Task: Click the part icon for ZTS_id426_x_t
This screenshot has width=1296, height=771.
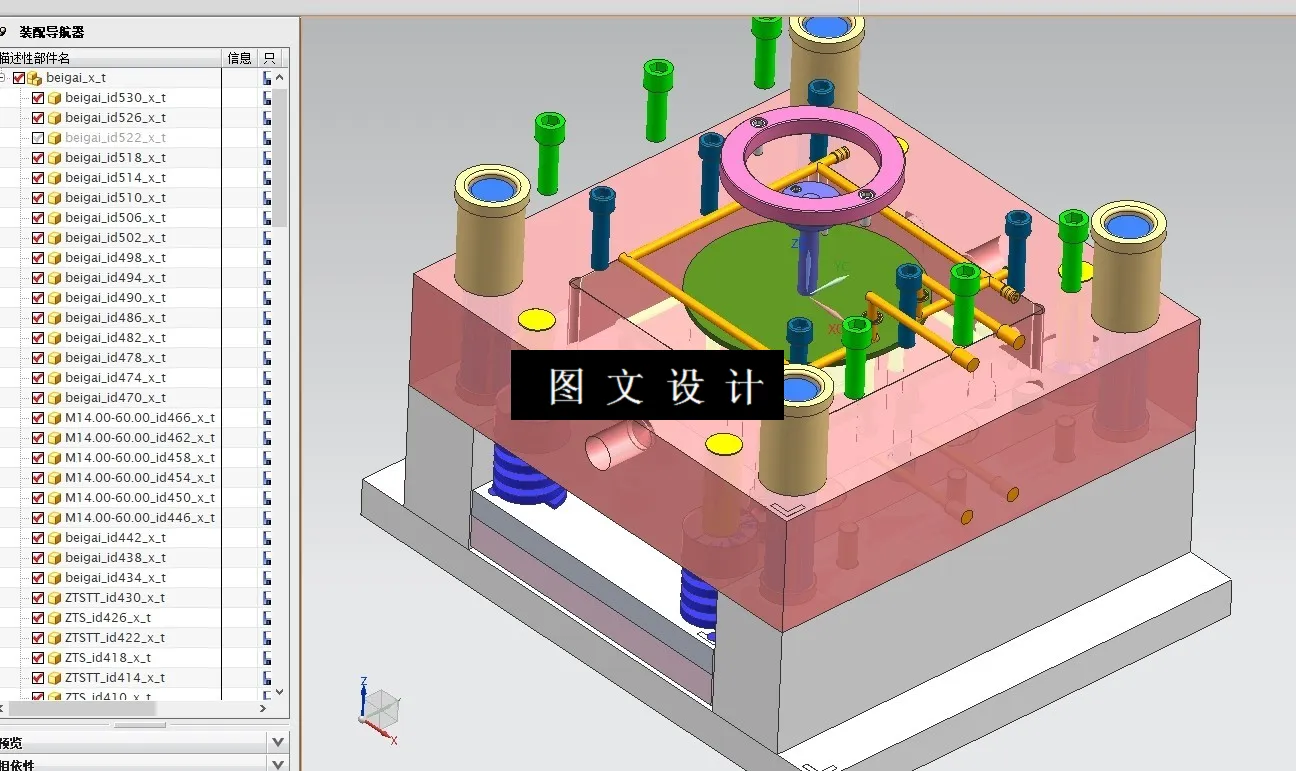Action: tap(55, 617)
